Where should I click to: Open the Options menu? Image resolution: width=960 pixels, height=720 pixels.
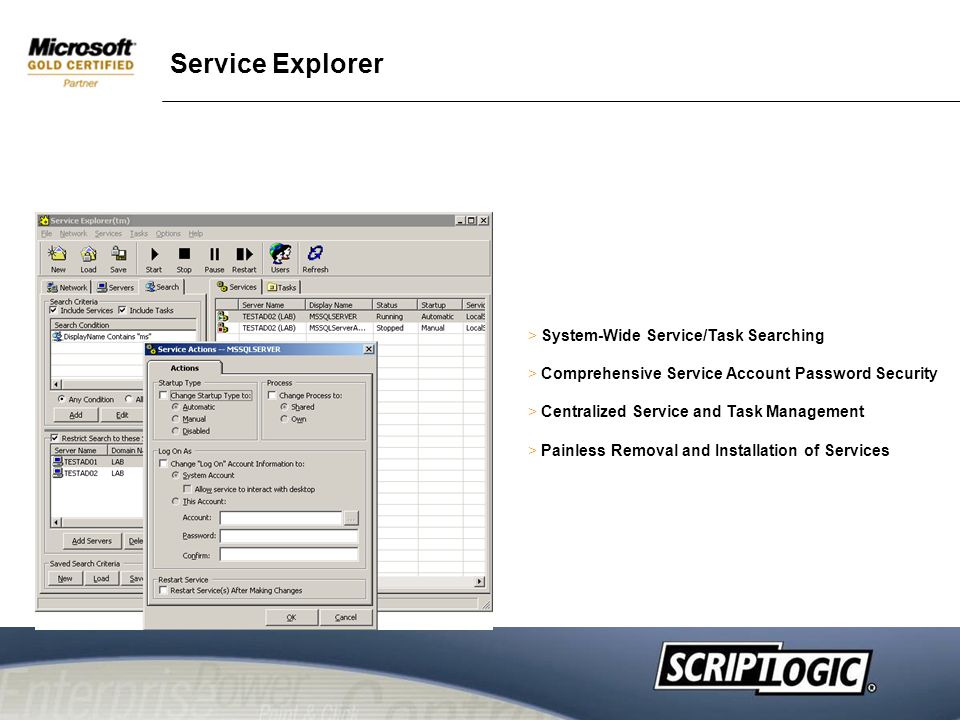click(168, 233)
